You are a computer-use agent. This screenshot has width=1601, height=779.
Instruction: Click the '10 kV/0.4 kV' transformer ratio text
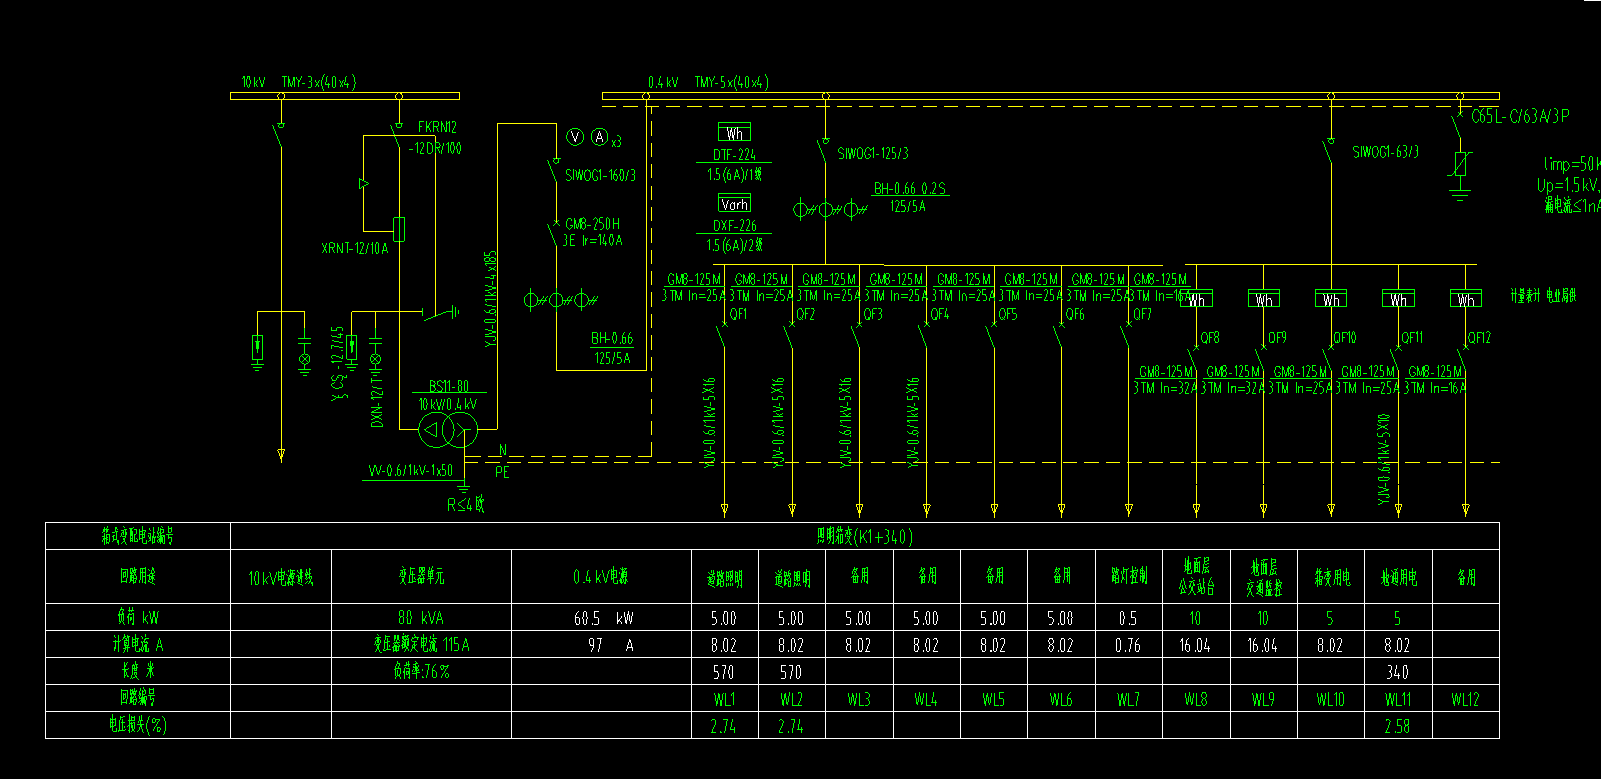click(x=447, y=404)
